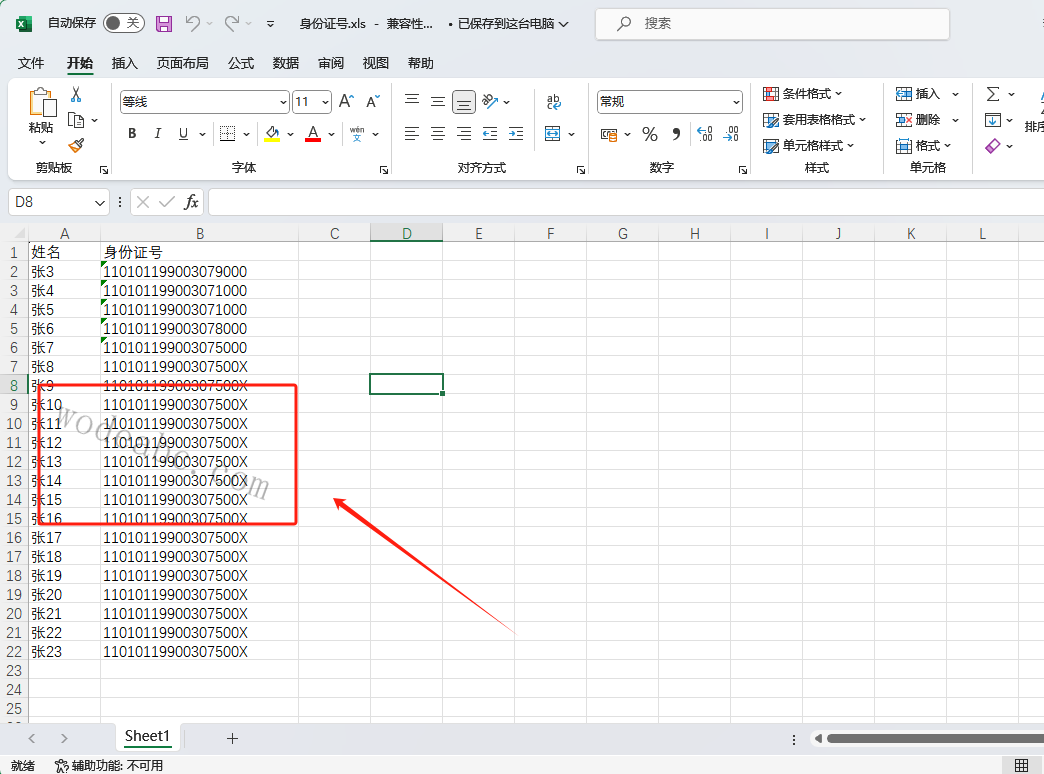The width and height of the screenshot is (1044, 774).
Task: Click the Wrap Text icon
Action: (x=553, y=101)
